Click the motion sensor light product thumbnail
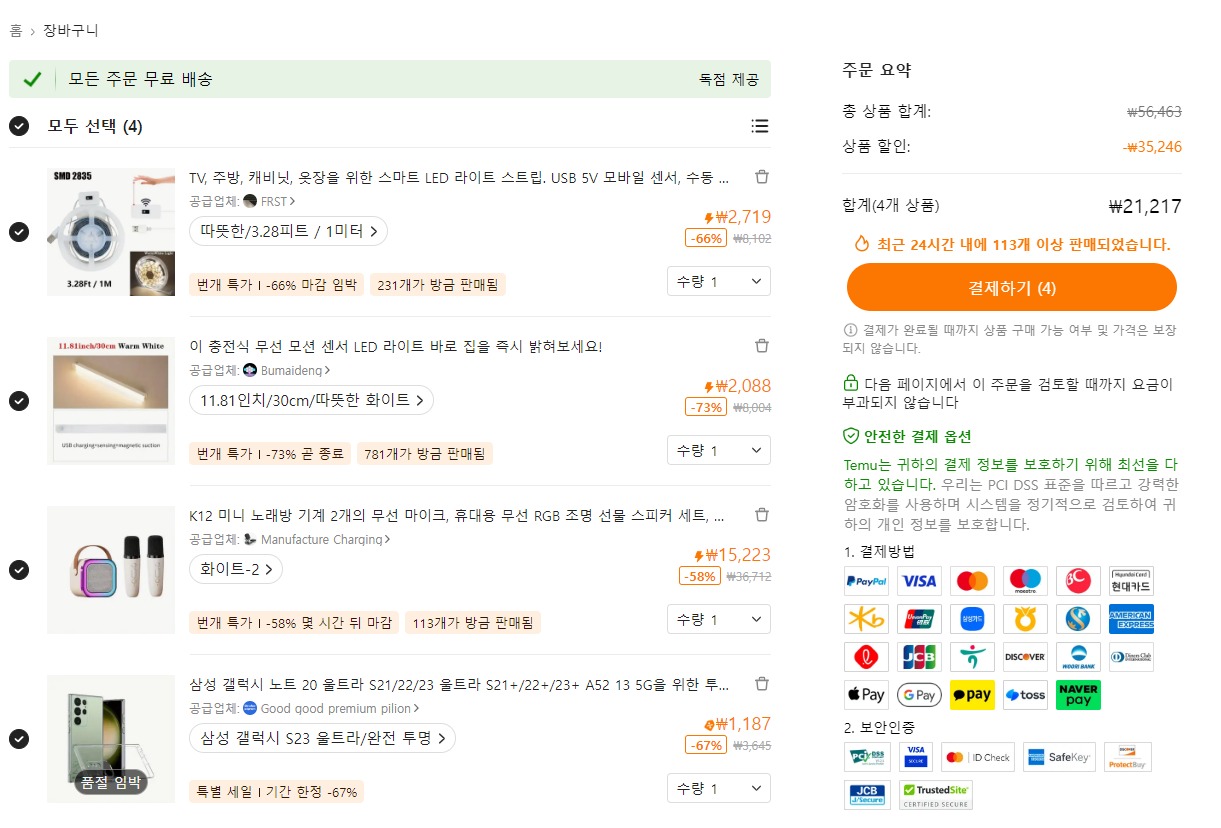Image resolution: width=1221 pixels, height=828 pixels. (111, 401)
